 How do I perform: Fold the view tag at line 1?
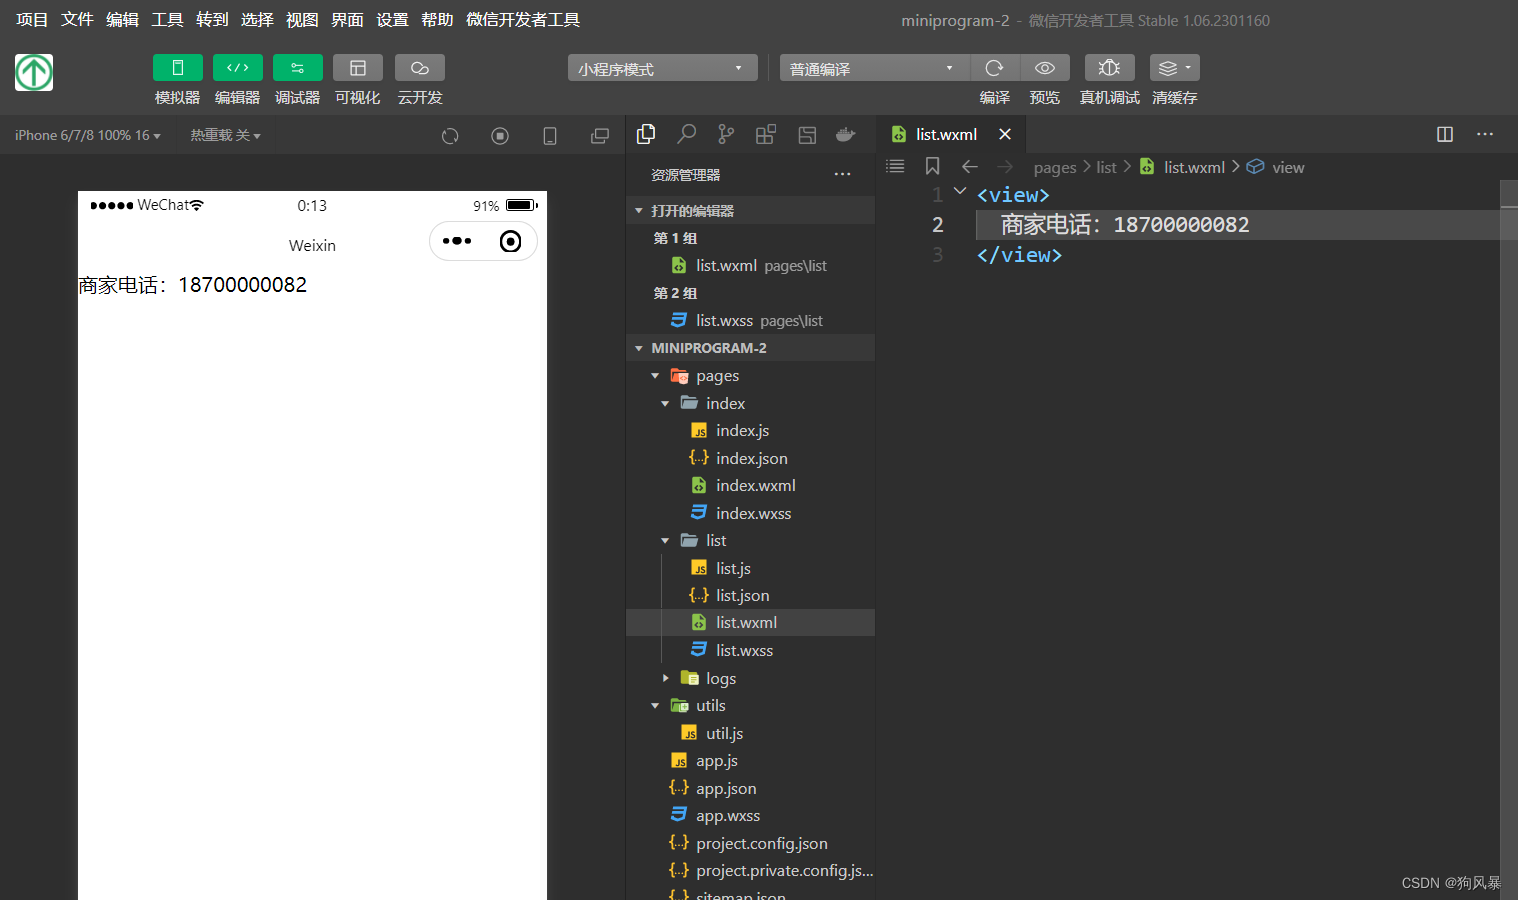coord(960,191)
